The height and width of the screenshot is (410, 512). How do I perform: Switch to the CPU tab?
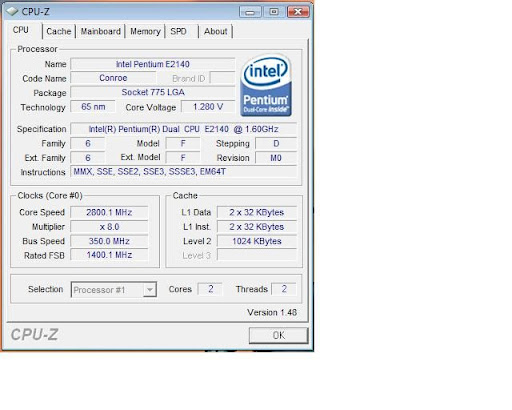coord(21,30)
